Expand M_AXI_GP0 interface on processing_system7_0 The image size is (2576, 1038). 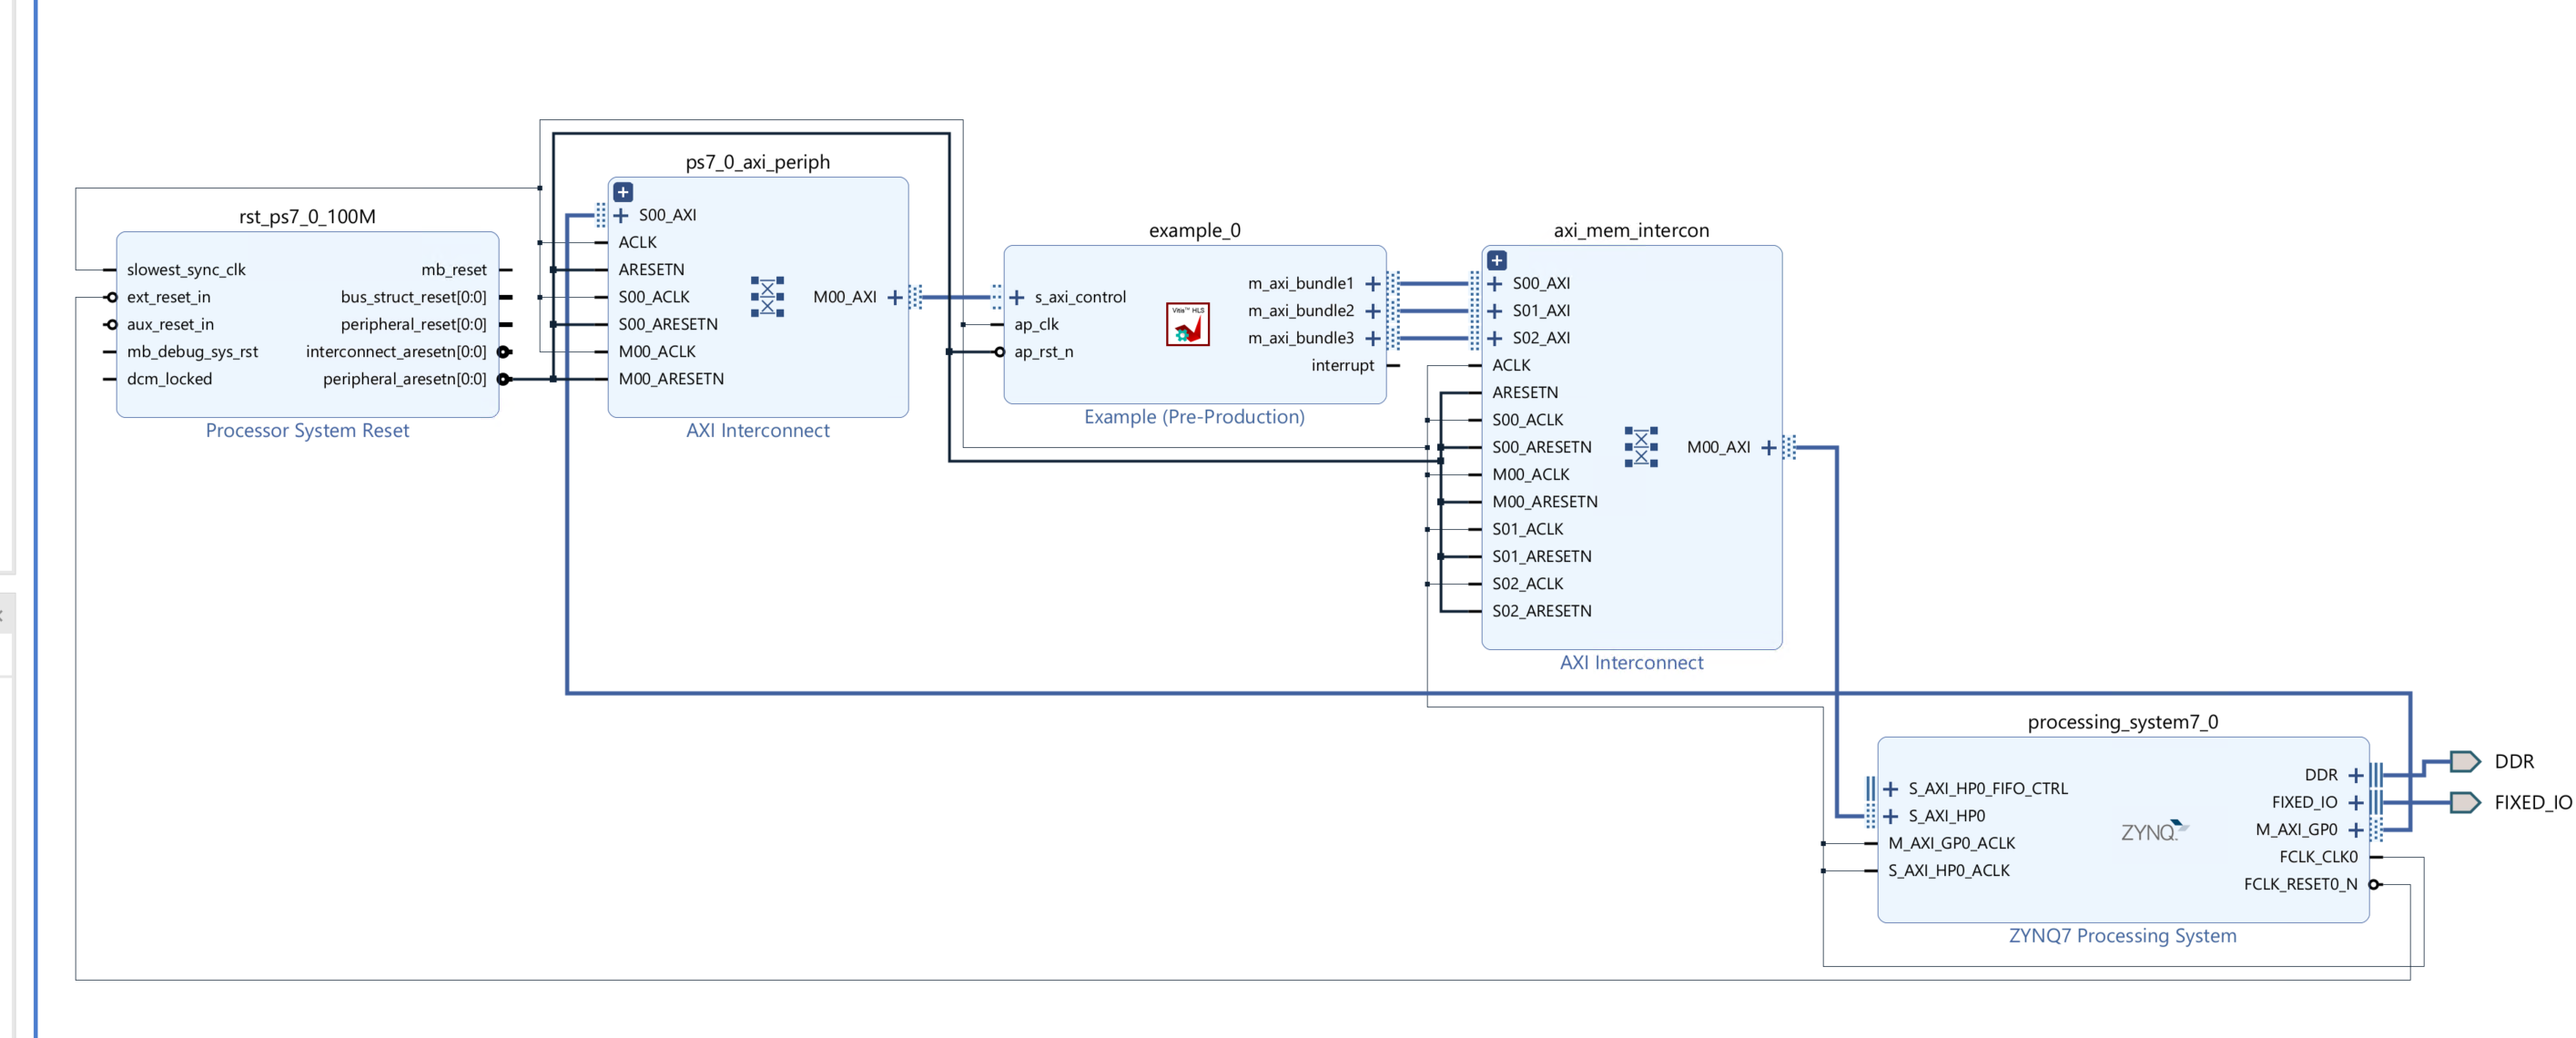coord(2356,830)
